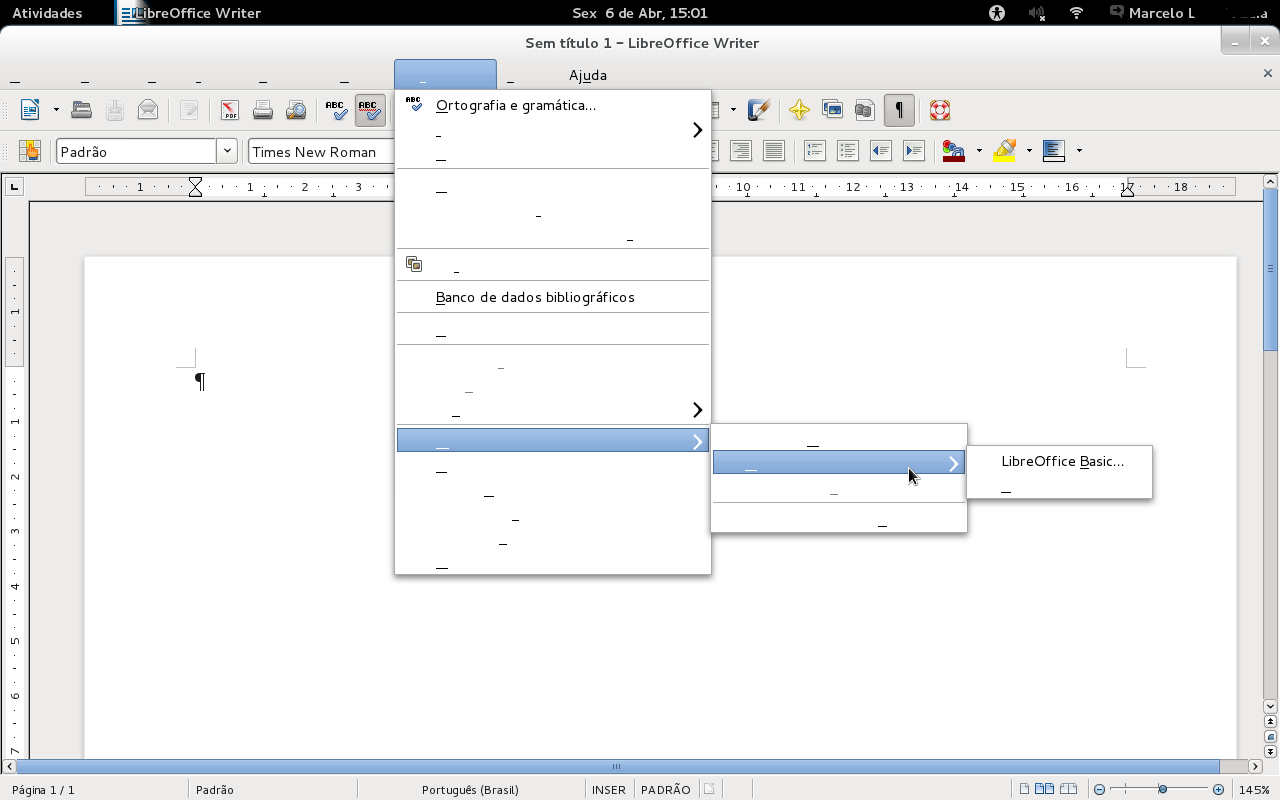
Task: Open the Navigator star icon
Action: click(799, 110)
